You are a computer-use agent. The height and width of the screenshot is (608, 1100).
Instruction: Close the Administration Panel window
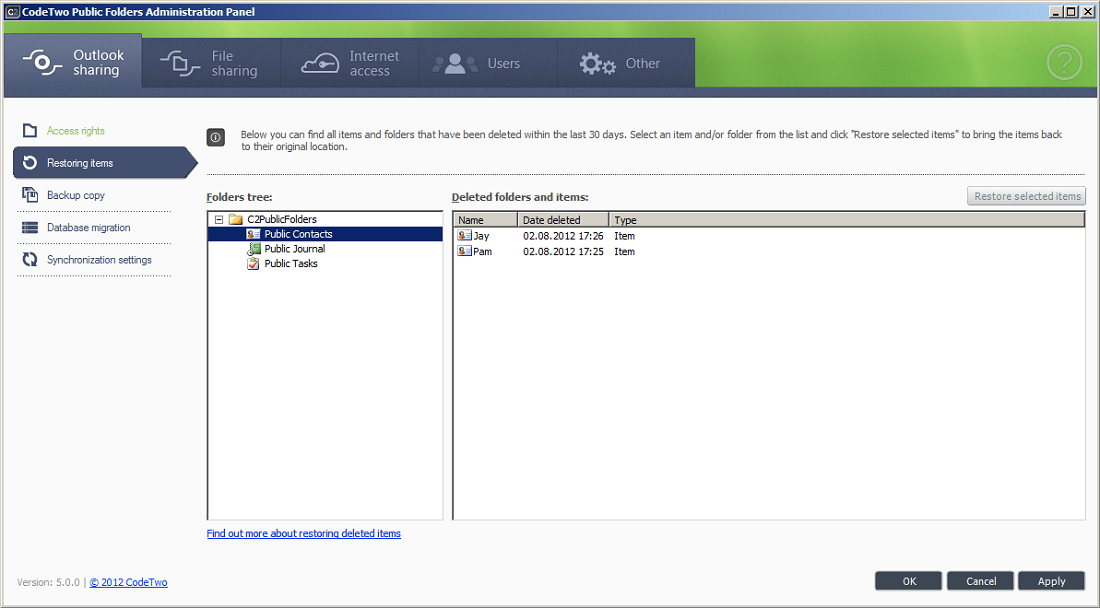tap(1088, 11)
